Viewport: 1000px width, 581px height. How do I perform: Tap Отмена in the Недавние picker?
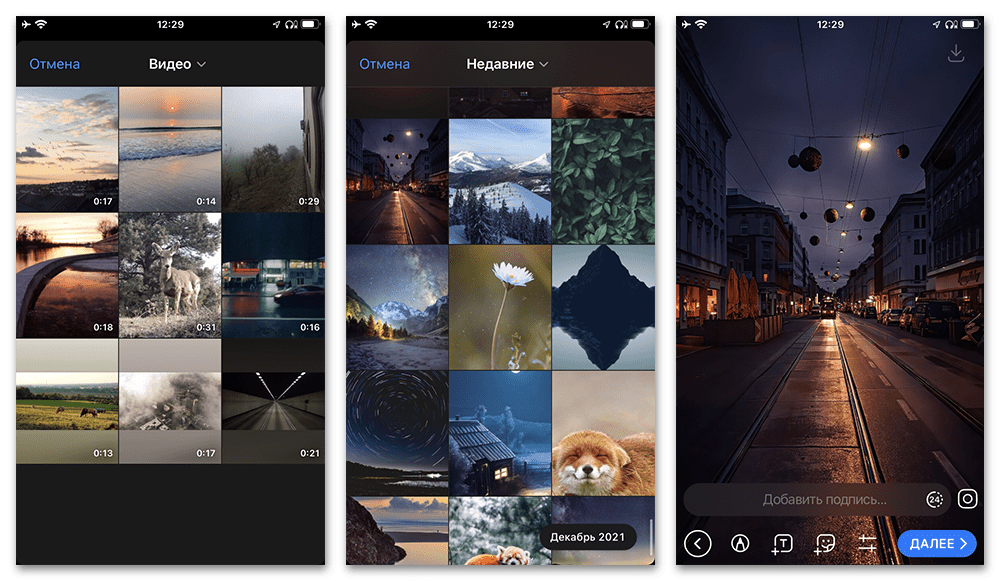(385, 64)
